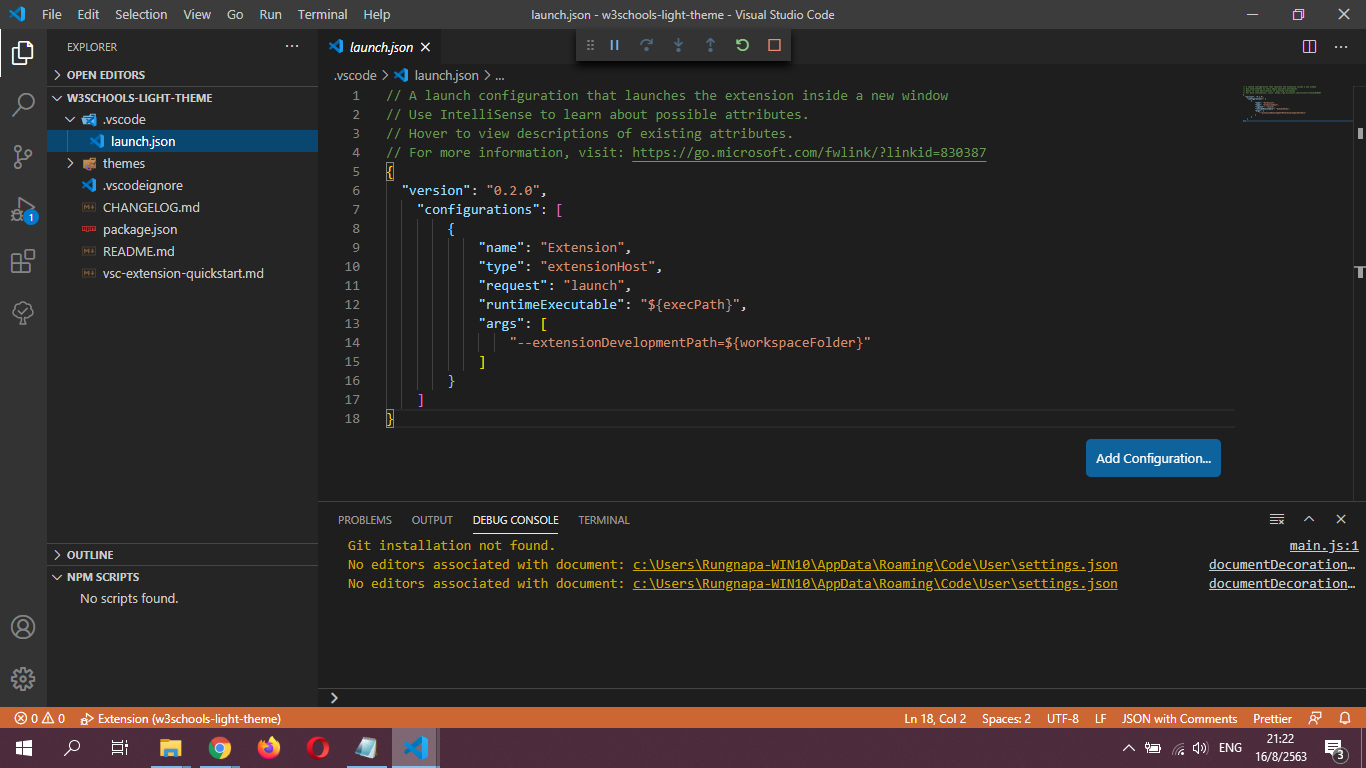The image size is (1366, 768).
Task: Click the debug console input field
Action: point(840,698)
